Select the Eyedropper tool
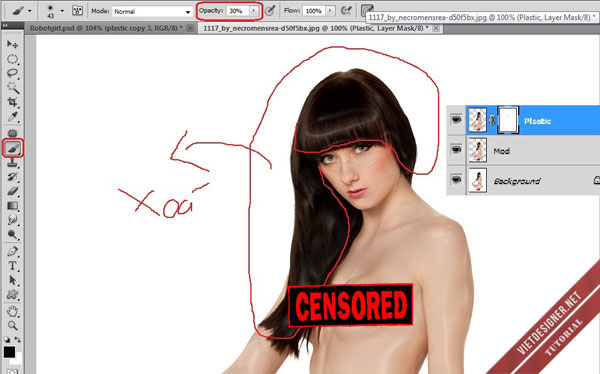Viewport: 600px width, 374px height. 12,117
